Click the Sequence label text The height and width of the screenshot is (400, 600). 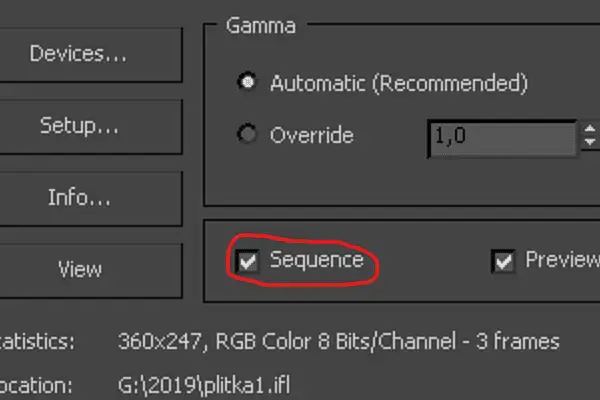point(316,260)
